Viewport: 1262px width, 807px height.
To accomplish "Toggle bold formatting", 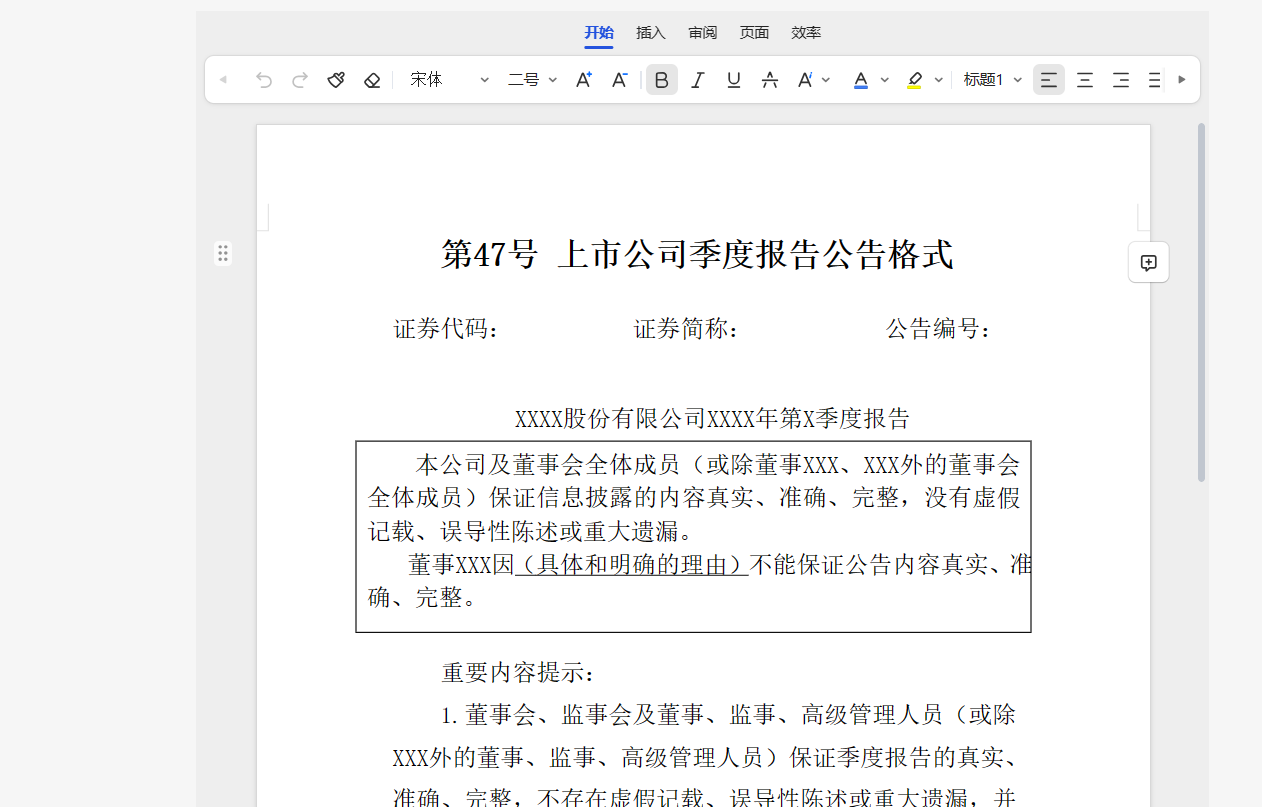I will 662,80.
